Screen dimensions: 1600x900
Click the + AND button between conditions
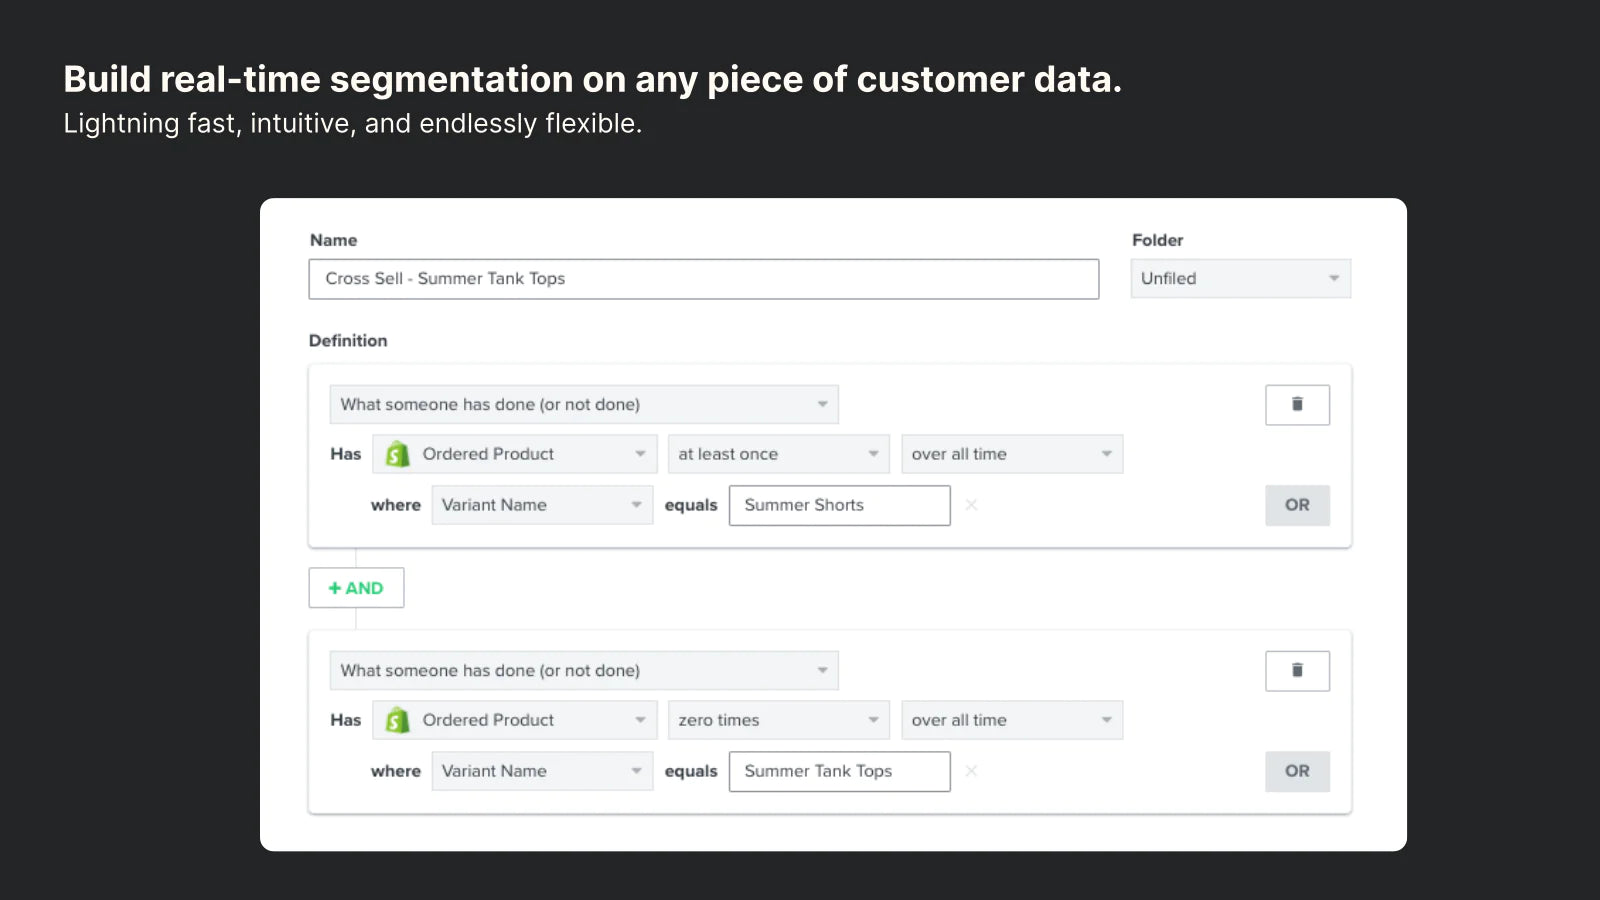tap(356, 588)
